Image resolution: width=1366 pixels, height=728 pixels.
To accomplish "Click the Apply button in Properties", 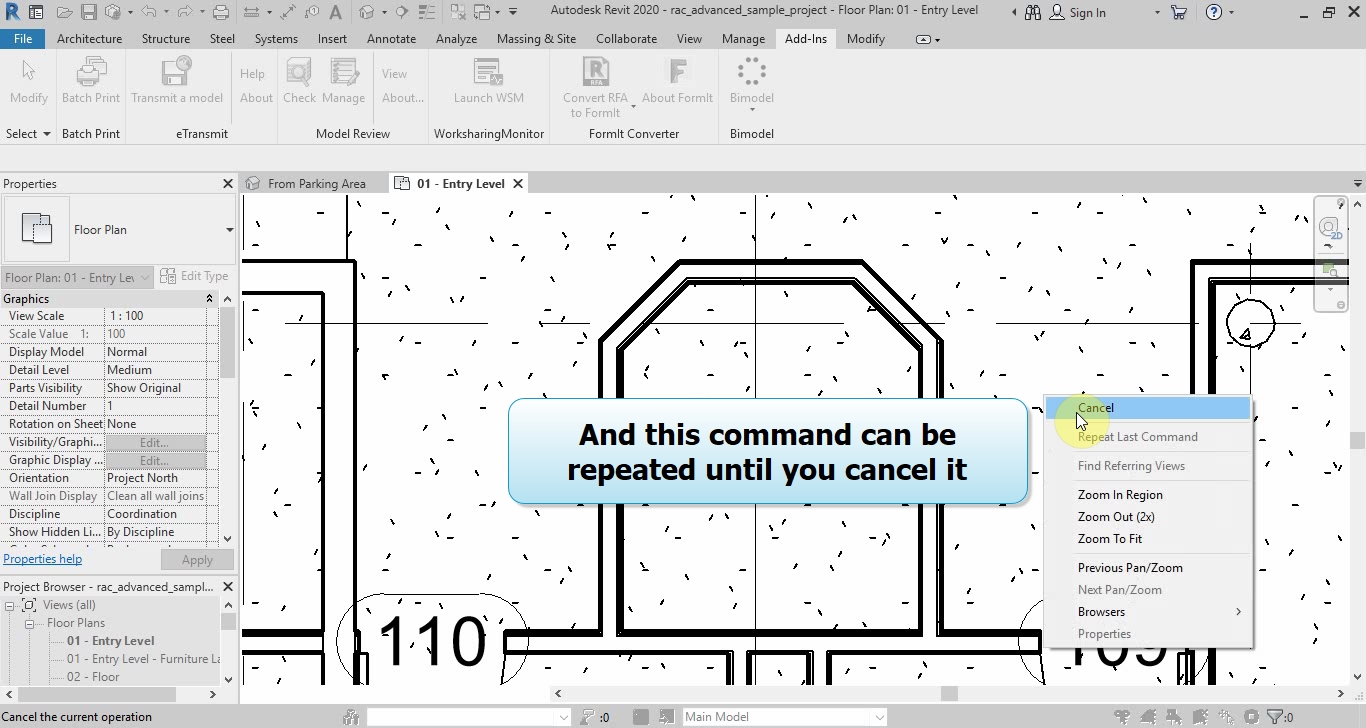I will 197,560.
